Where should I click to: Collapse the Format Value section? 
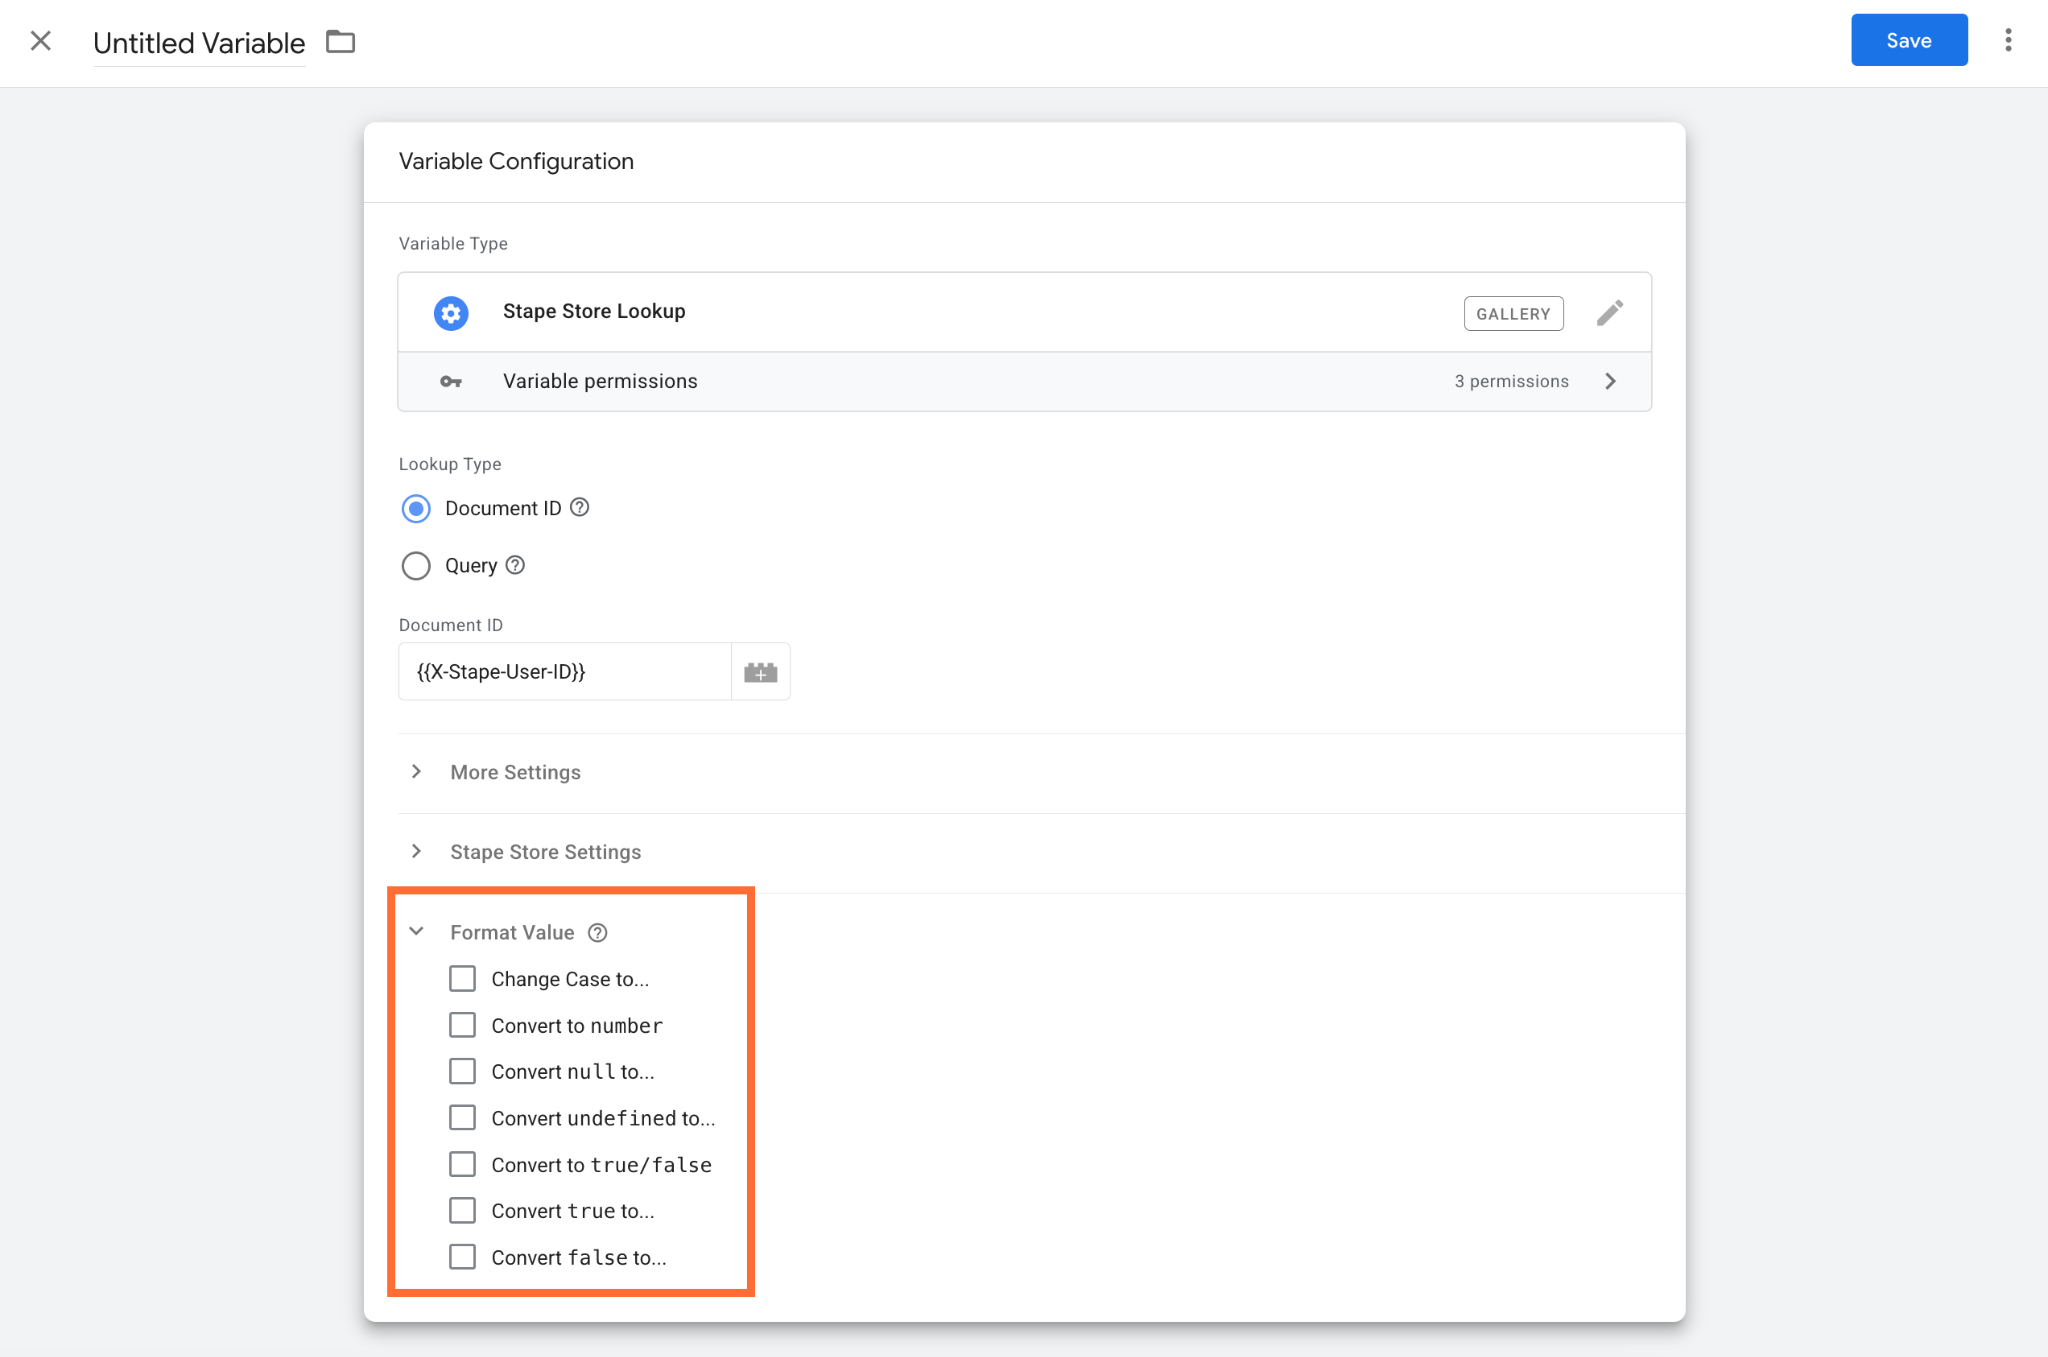pyautogui.click(x=416, y=931)
